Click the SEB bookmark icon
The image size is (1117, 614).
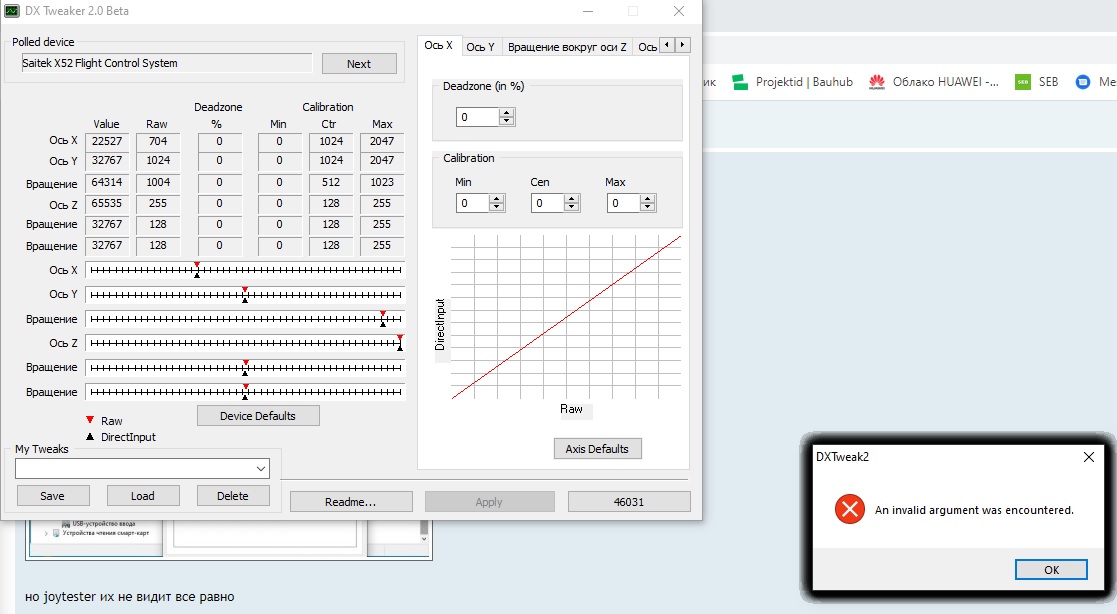tap(1023, 83)
